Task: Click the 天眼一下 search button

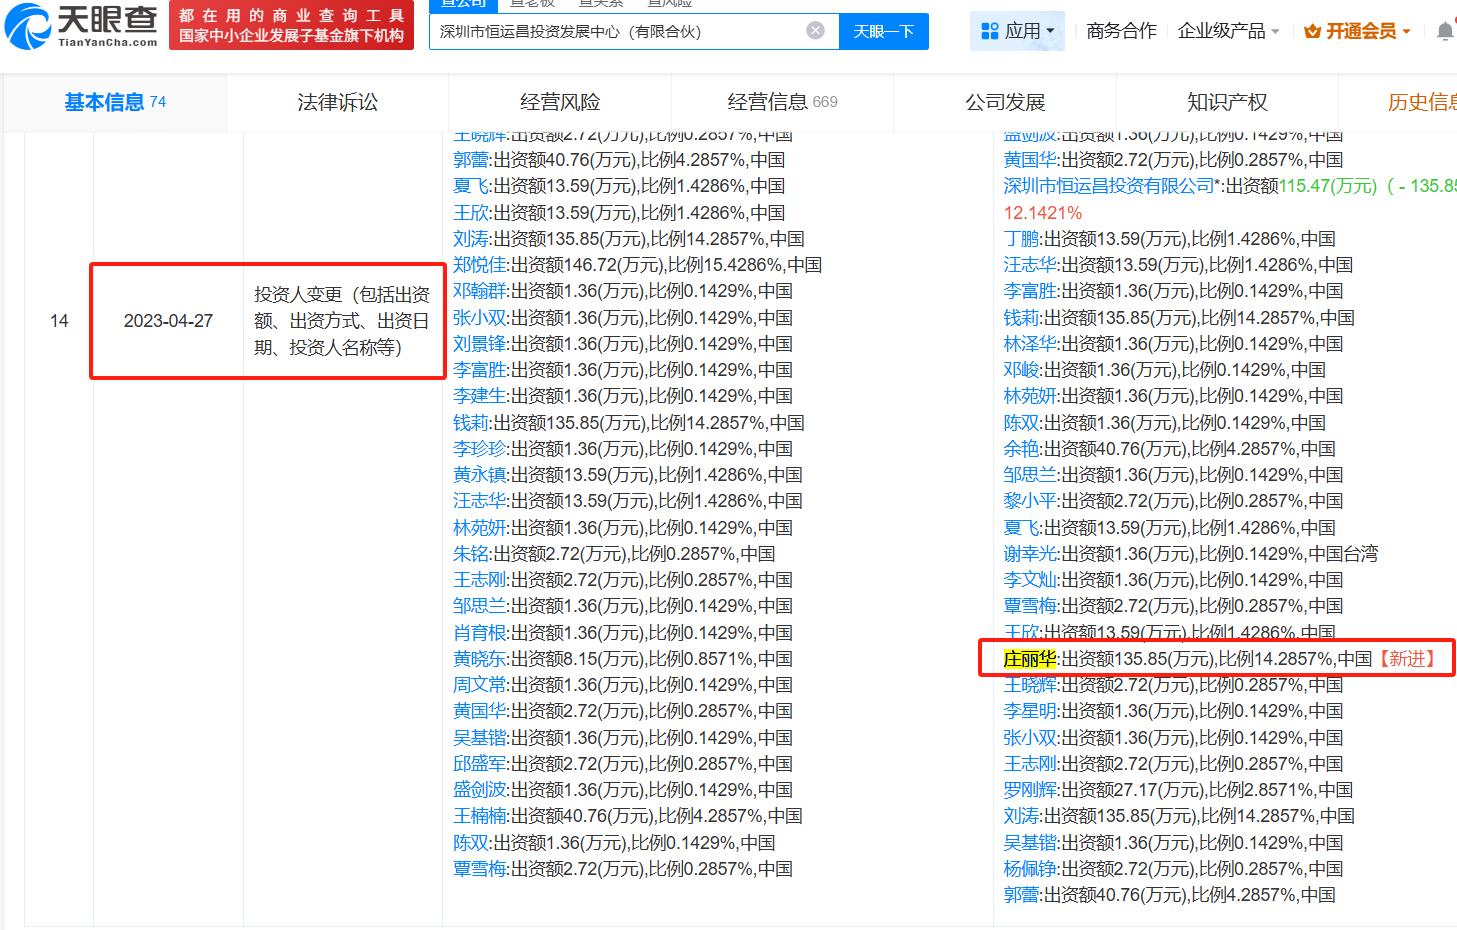Action: tap(883, 31)
